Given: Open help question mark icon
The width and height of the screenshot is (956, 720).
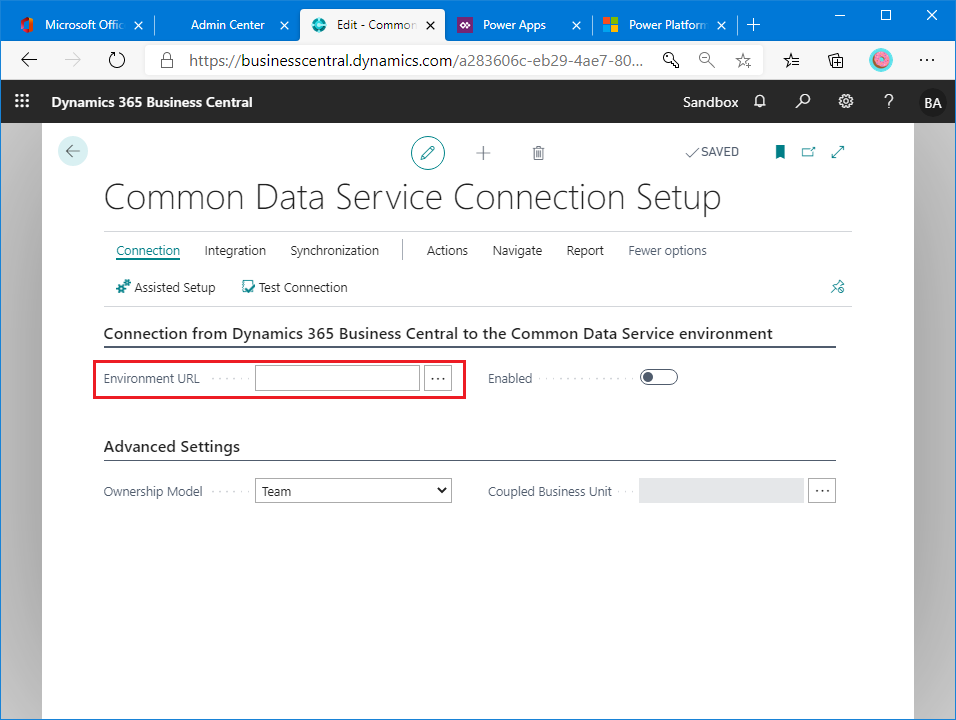Looking at the screenshot, I should (889, 101).
